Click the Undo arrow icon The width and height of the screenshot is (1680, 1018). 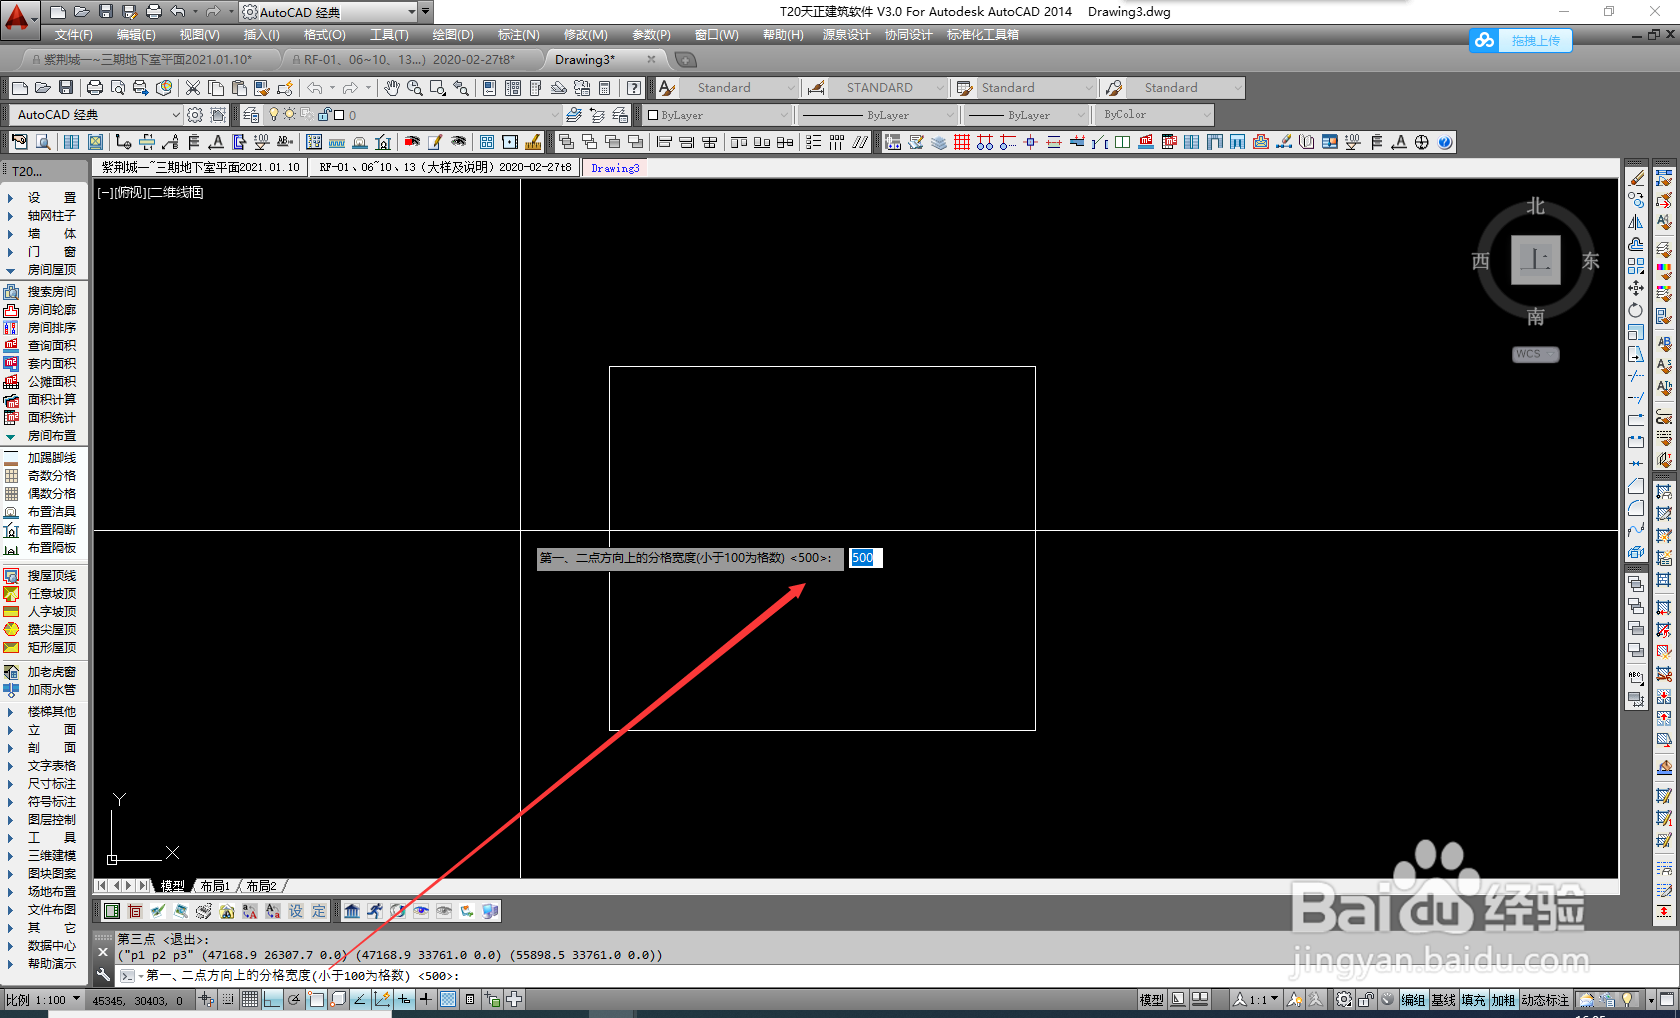(315, 88)
